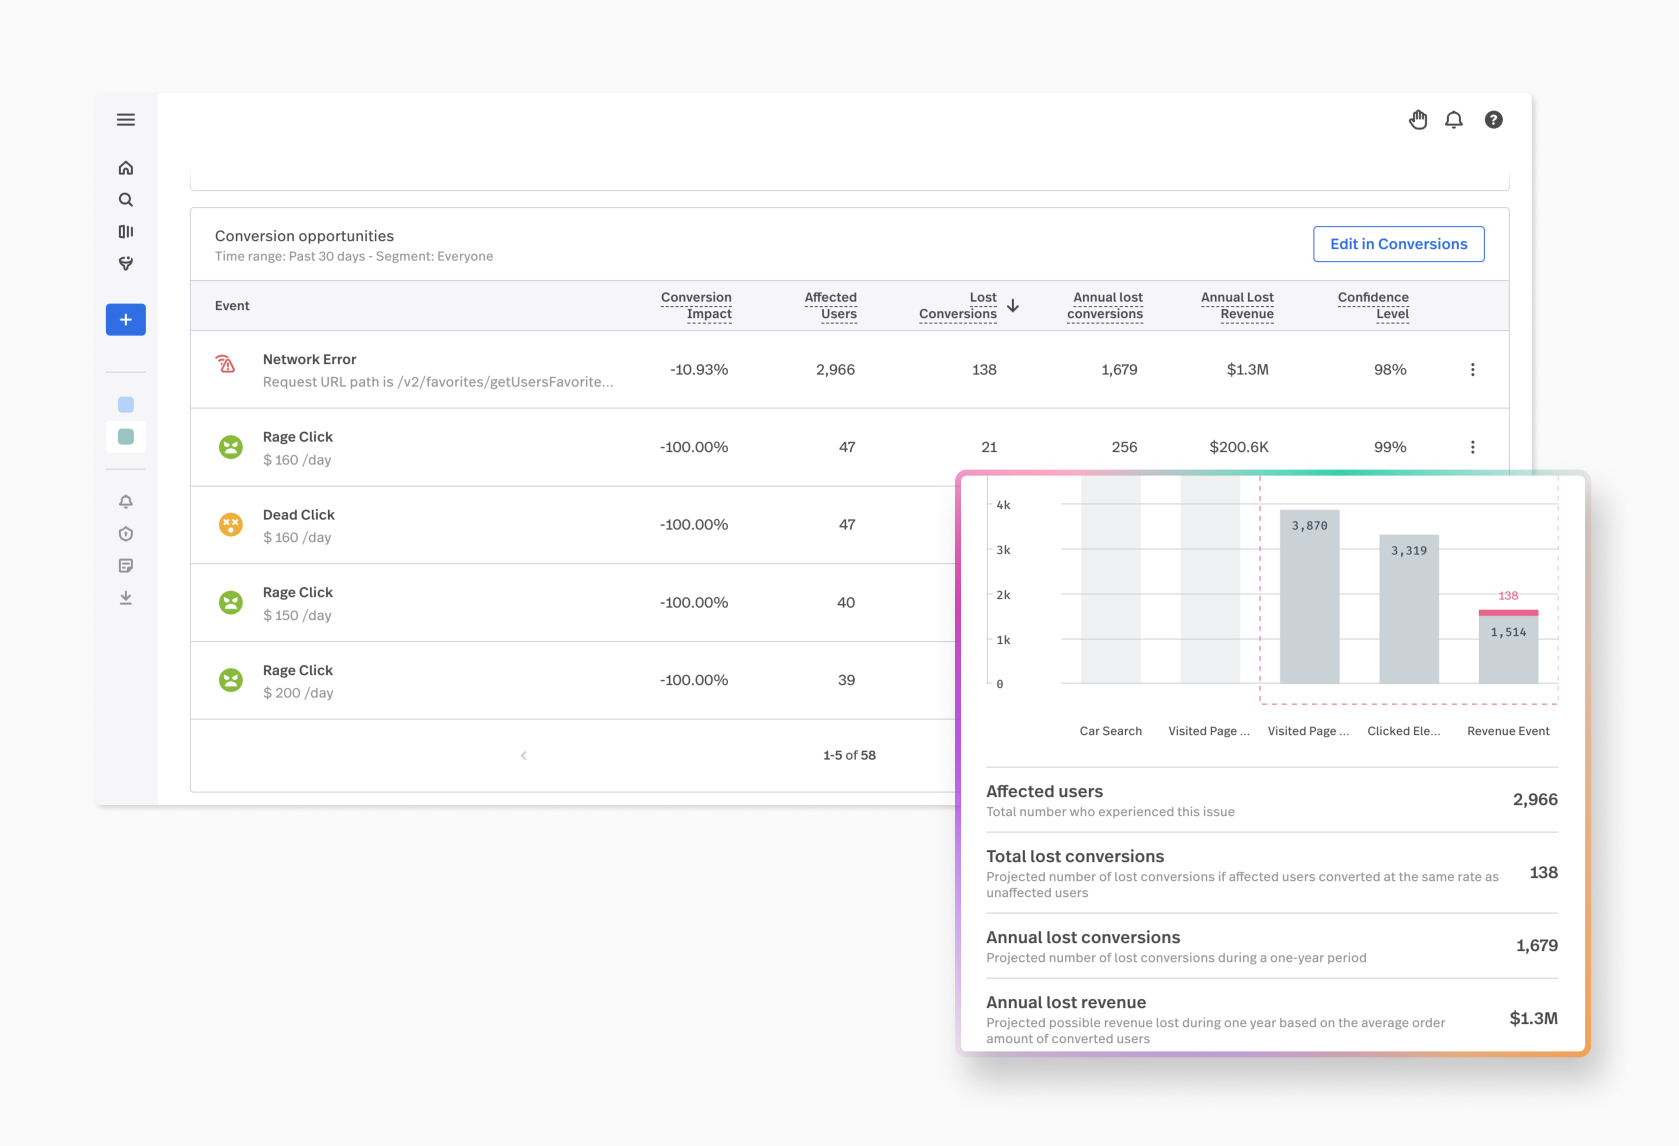This screenshot has width=1679, height=1146.
Task: Sort by the Conversion Impact column header
Action: tap(697, 306)
